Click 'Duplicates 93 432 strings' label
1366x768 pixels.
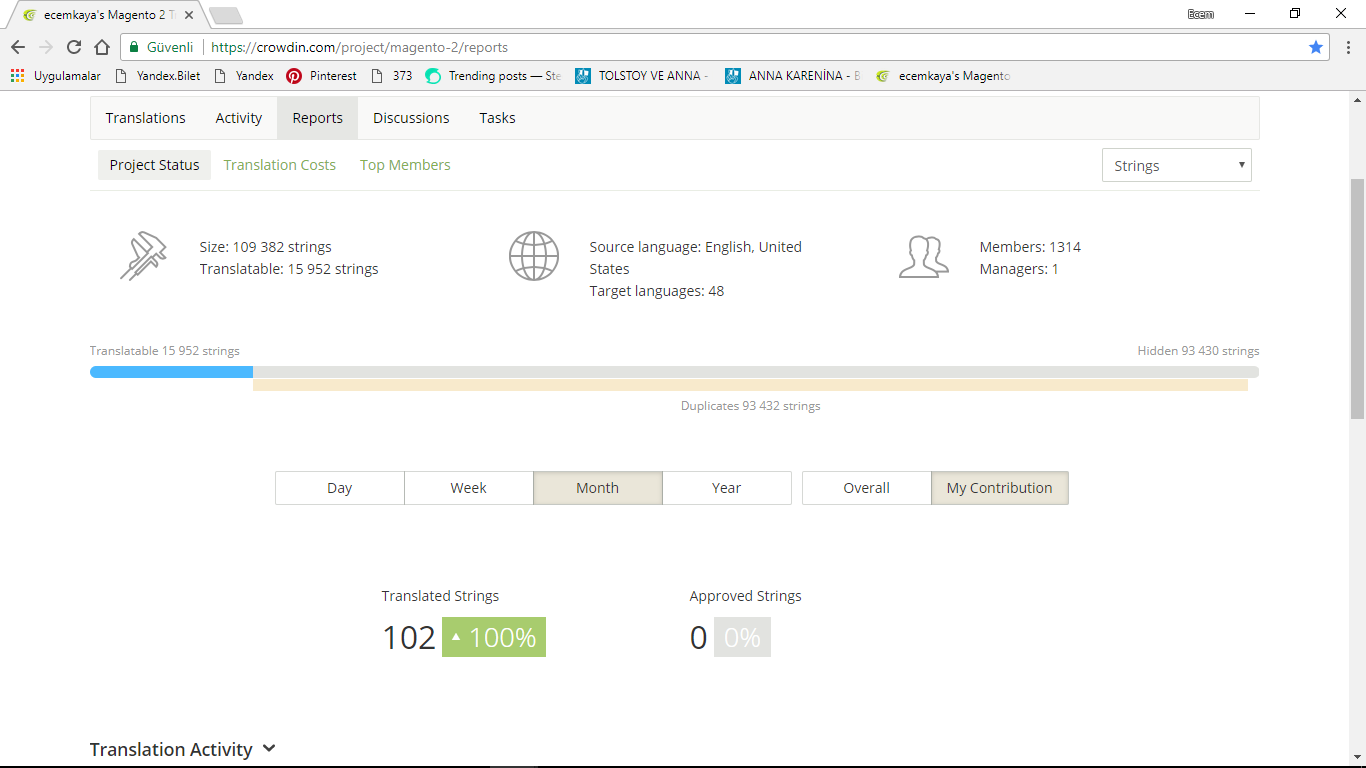[x=751, y=406]
